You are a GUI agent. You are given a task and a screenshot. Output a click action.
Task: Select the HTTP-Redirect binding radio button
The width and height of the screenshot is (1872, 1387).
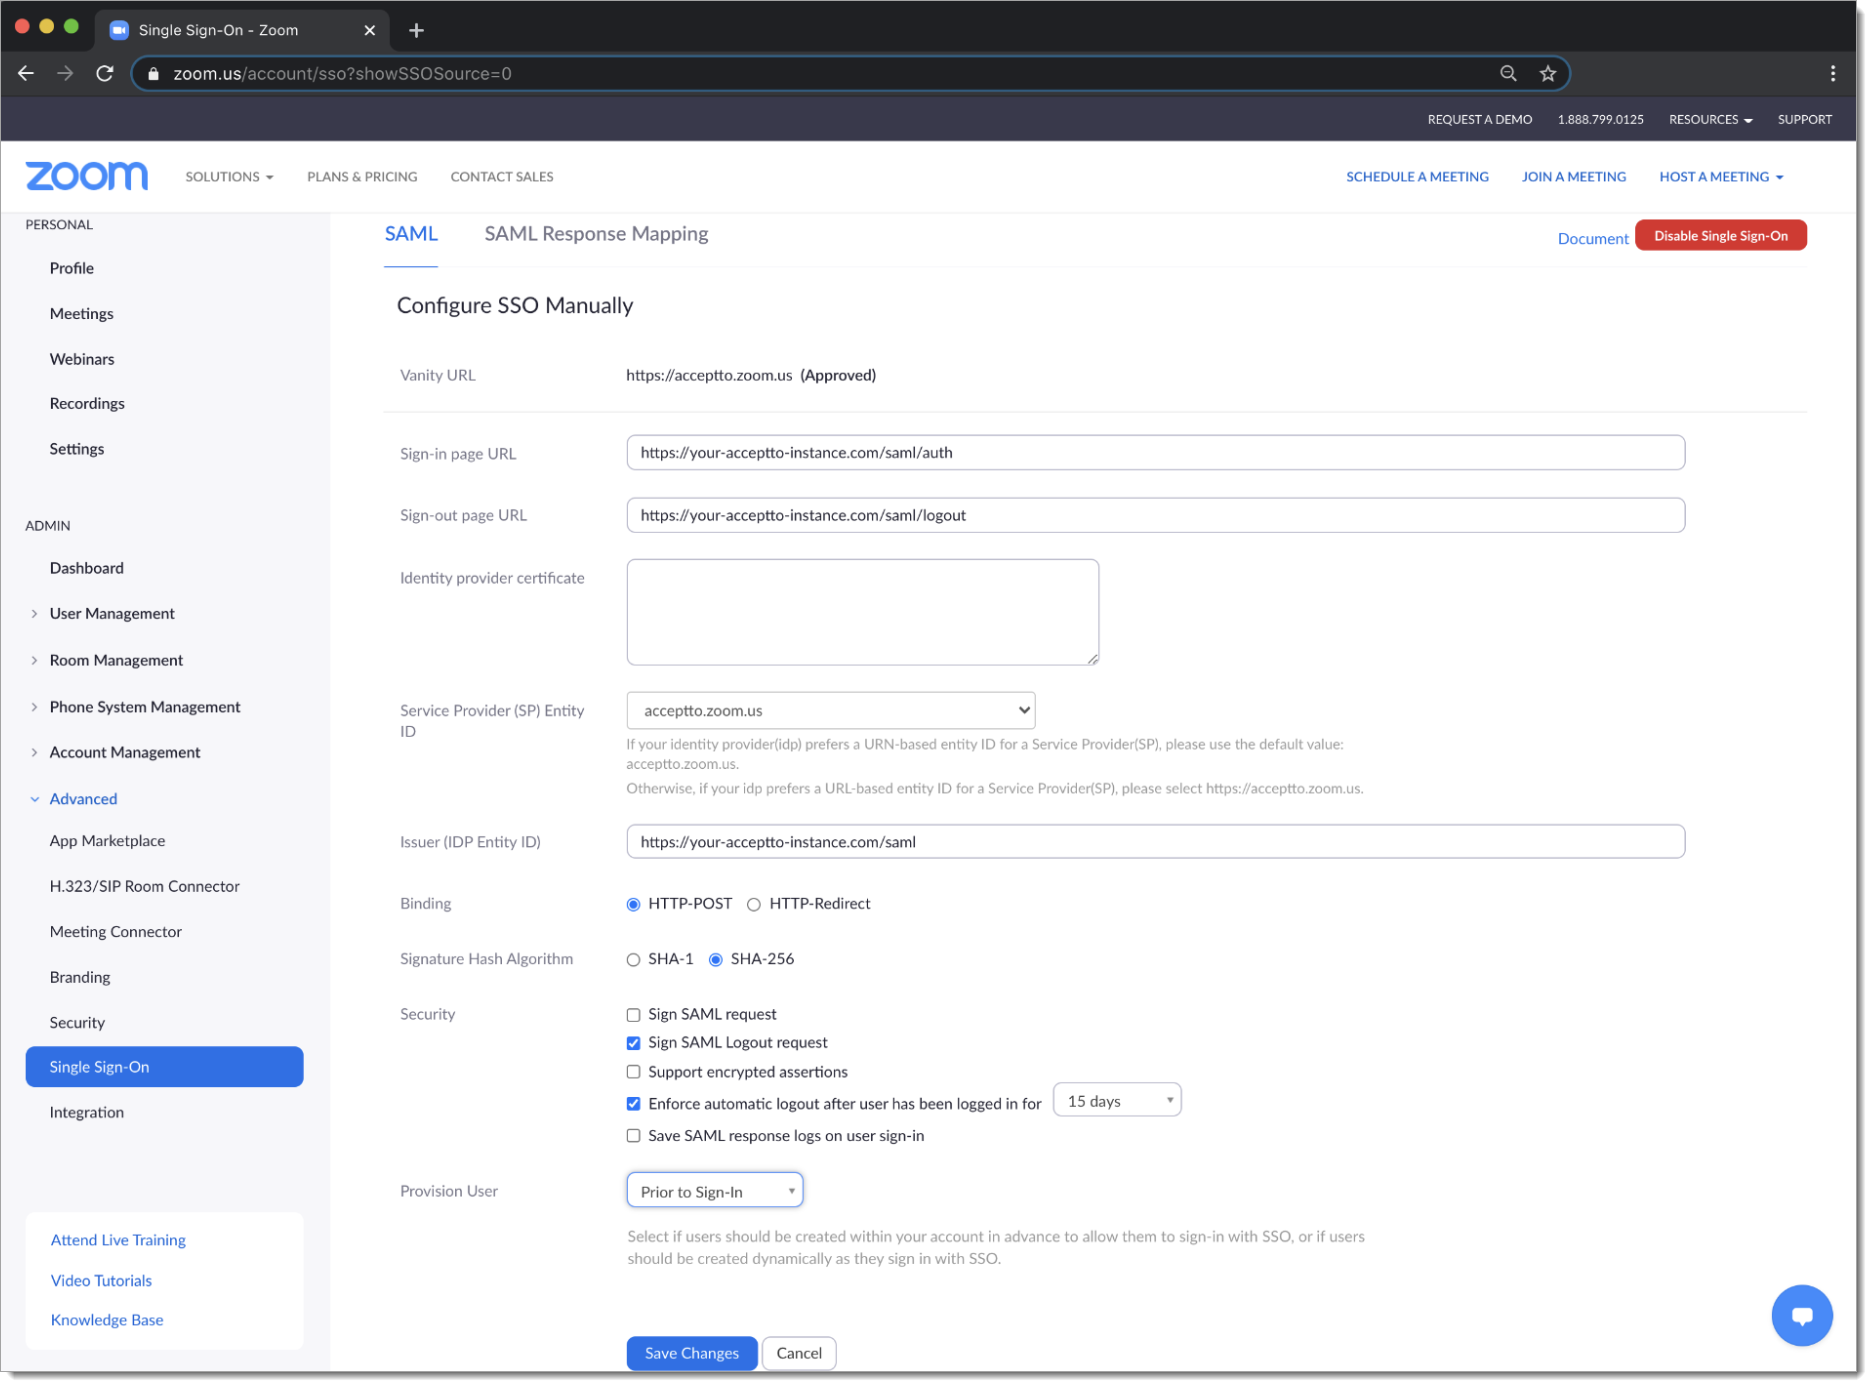[754, 904]
